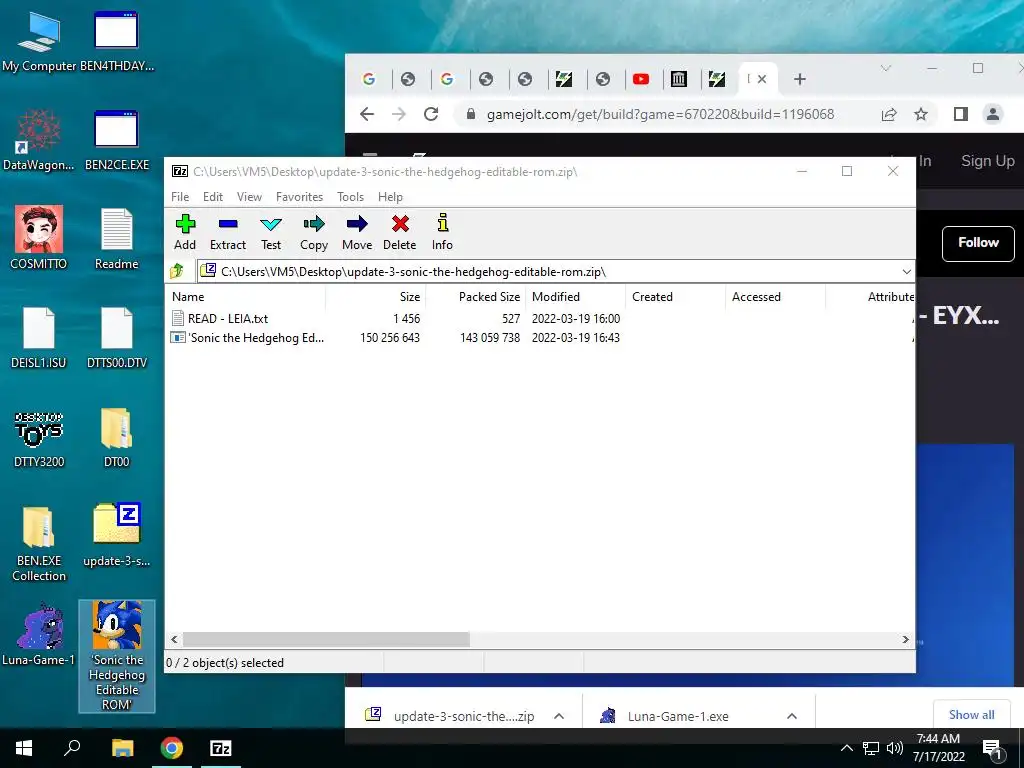1024x768 pixels.
Task: Click the packed size value 143 059 738
Action: [490, 338]
